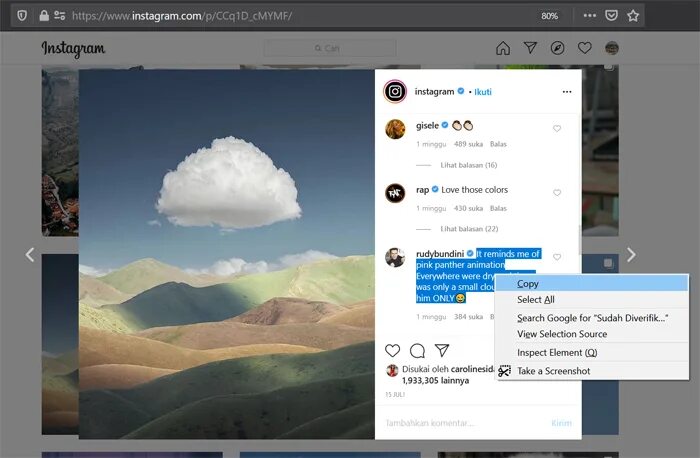Click the 15 JULI post date
700x458 pixels.
395,395
